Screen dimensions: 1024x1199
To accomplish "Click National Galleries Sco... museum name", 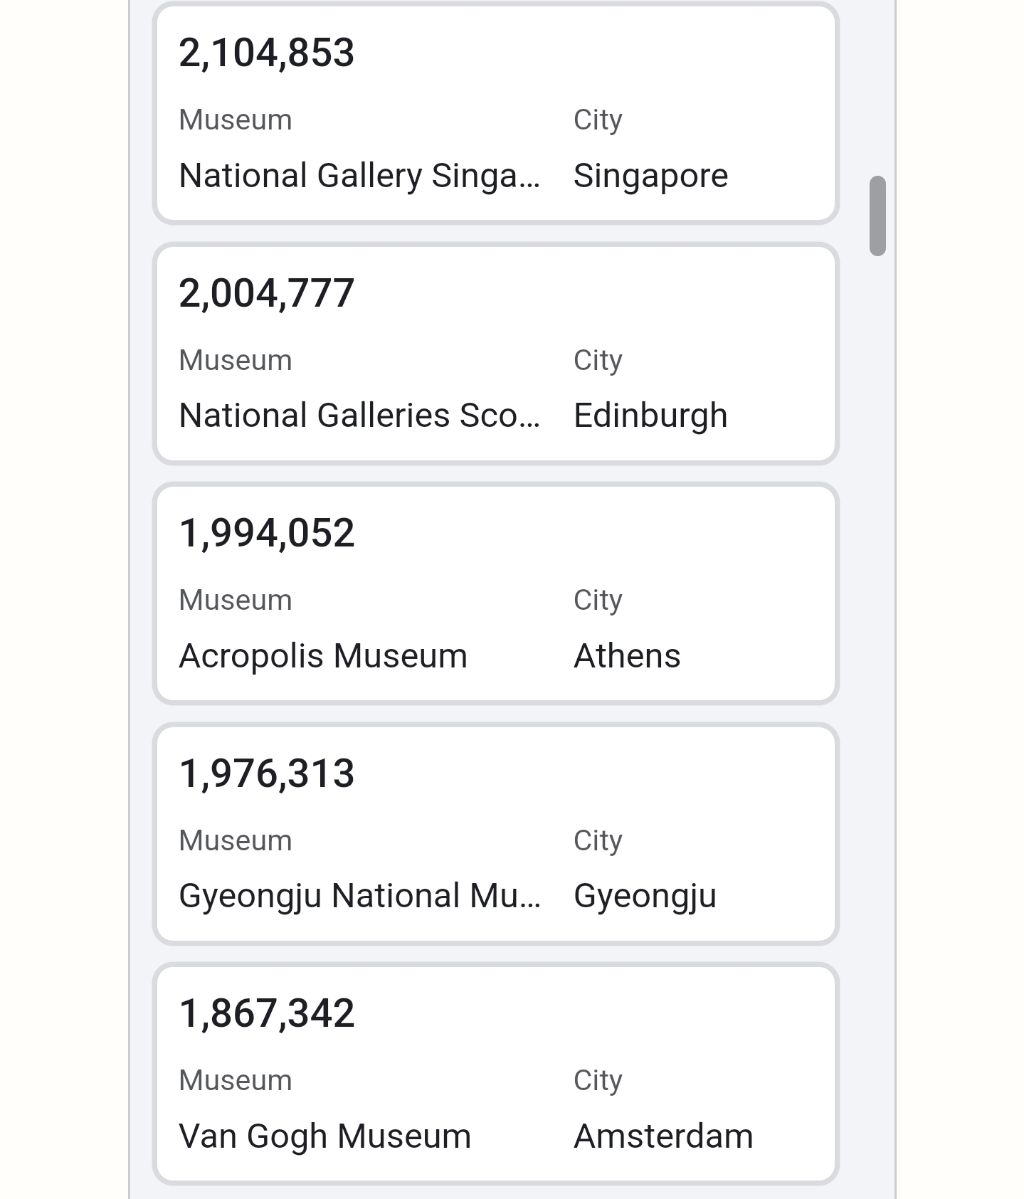I will pos(359,416).
